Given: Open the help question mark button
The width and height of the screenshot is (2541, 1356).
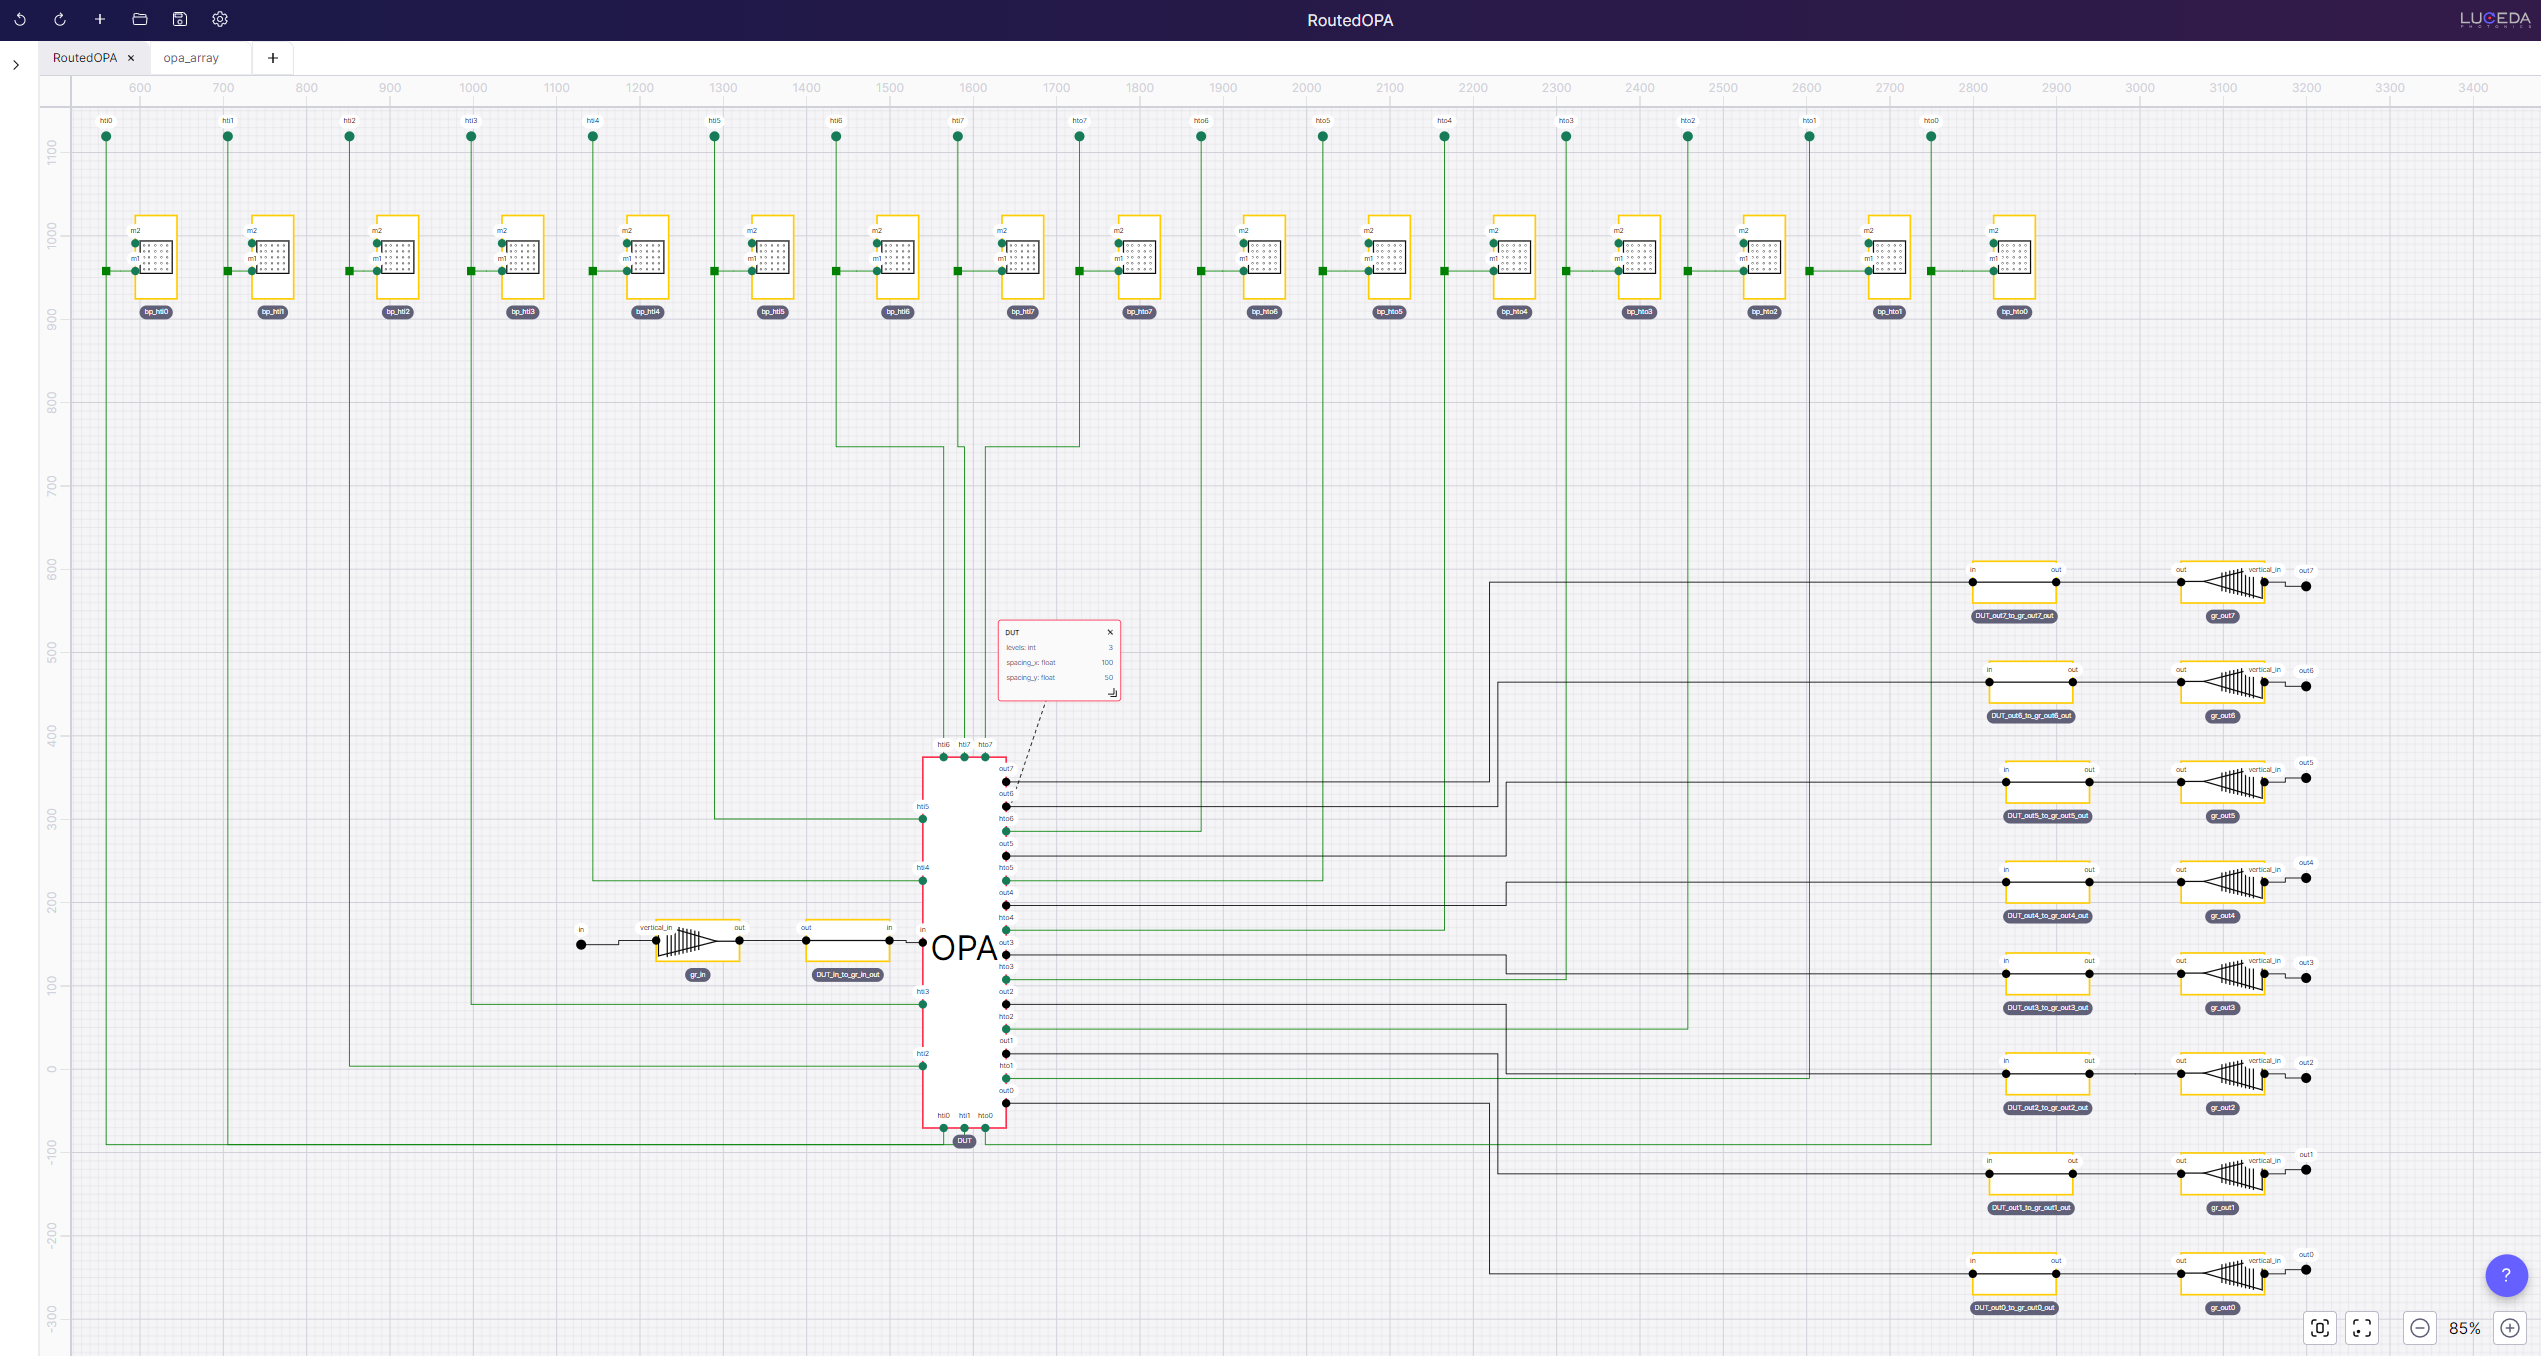Looking at the screenshot, I should [2506, 1275].
